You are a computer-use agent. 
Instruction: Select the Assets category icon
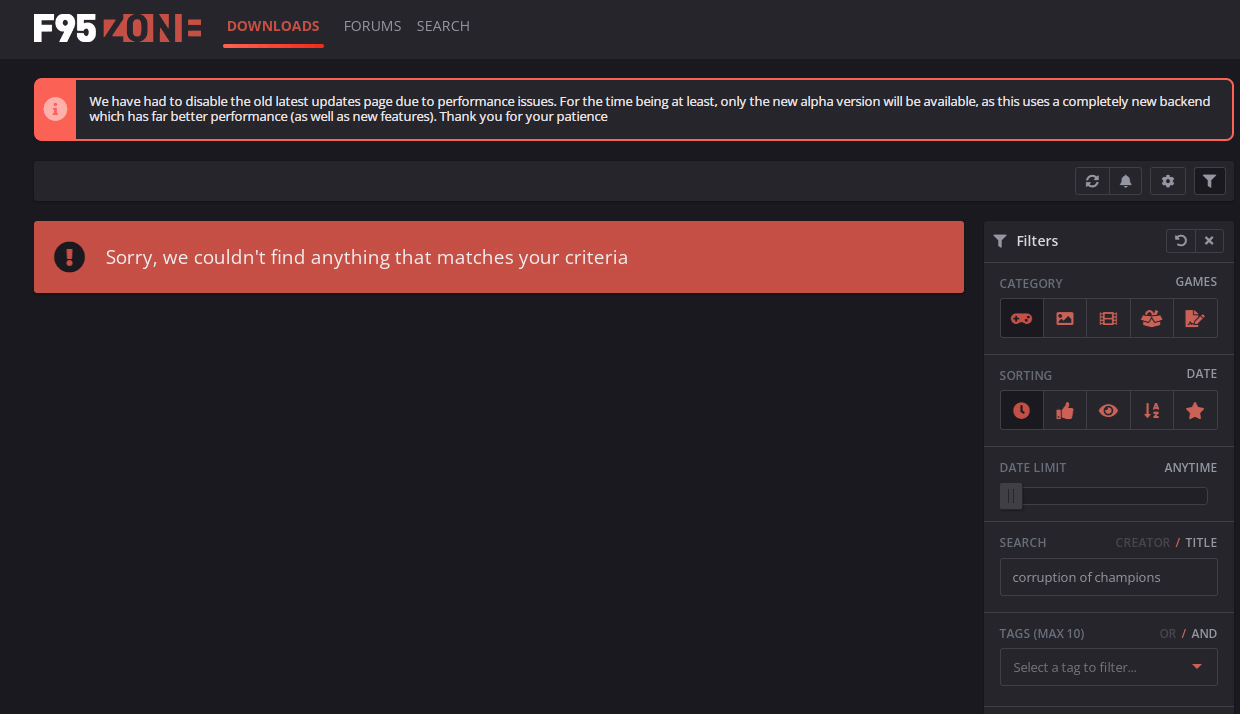point(1152,318)
